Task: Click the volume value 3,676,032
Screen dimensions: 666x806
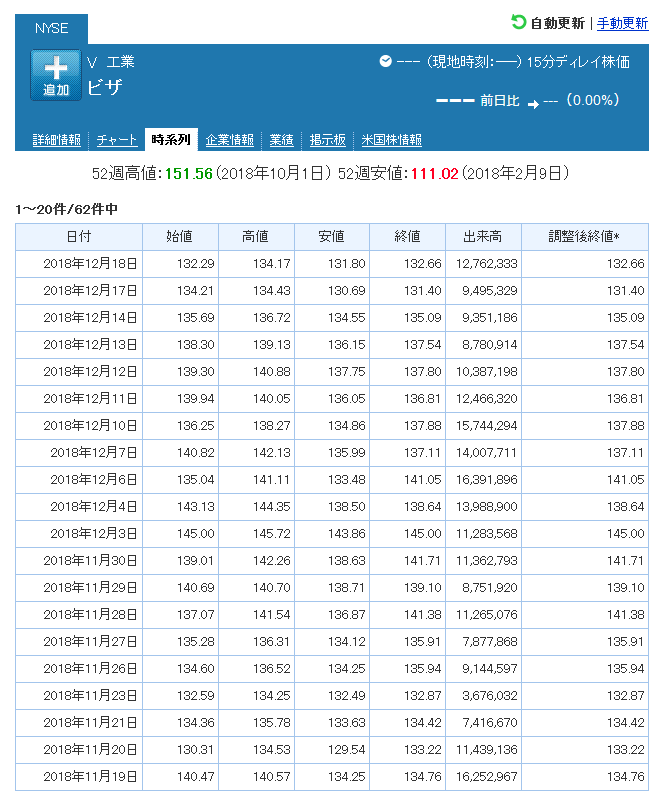Action: pos(490,695)
